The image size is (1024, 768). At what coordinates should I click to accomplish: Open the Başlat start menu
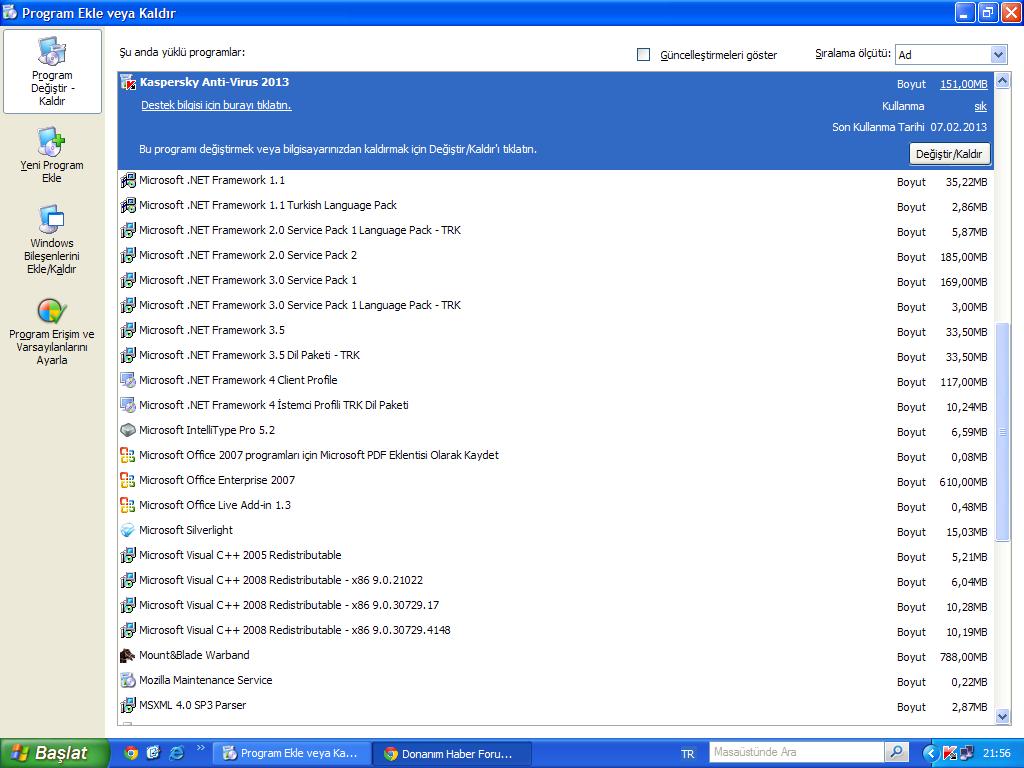(54, 753)
